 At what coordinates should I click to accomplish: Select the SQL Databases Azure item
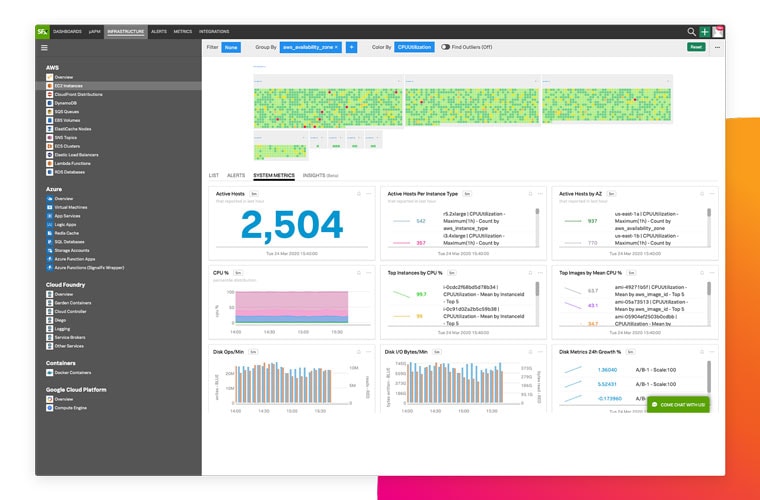[x=69, y=242]
